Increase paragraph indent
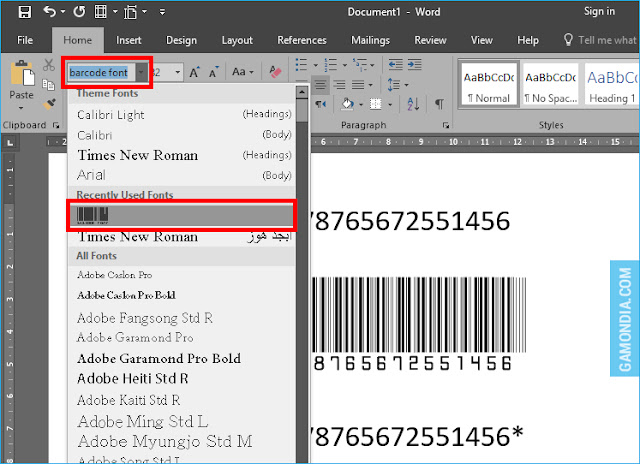 [414, 64]
